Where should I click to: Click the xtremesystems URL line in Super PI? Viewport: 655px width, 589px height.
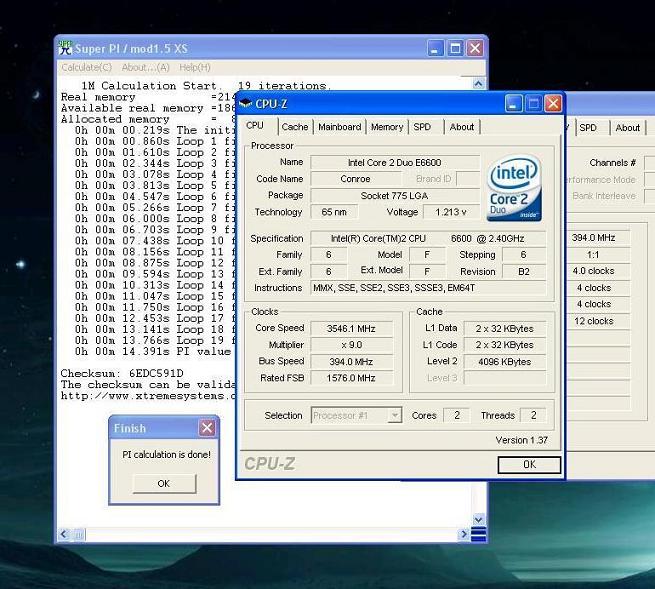tap(148, 396)
